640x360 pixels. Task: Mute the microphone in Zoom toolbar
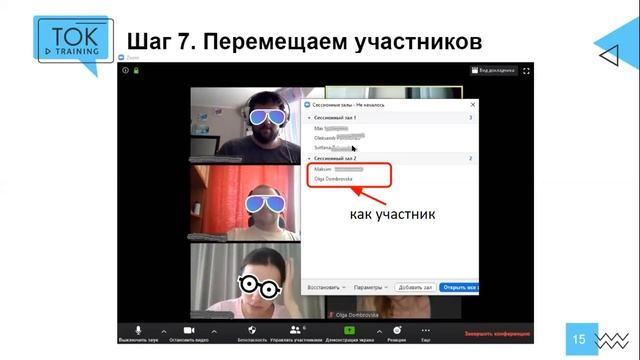[138, 333]
